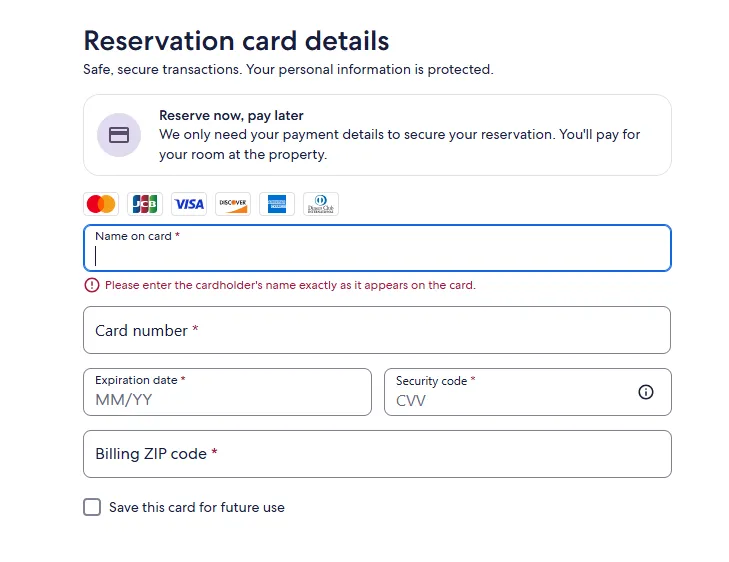Select the Expiration date MM/YY field
Viewport: 729px width, 562px height.
(227, 399)
